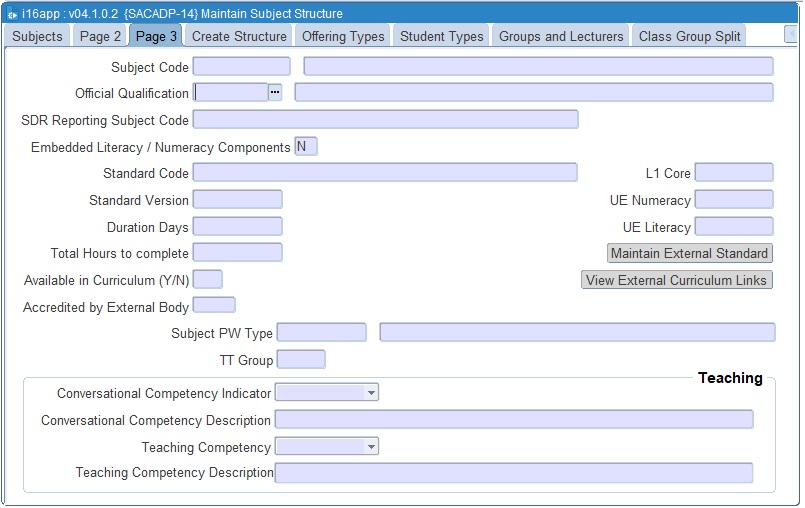Expand the Conversational Competency Indicator dropdown
This screenshot has height=508, width=805.
click(371, 393)
